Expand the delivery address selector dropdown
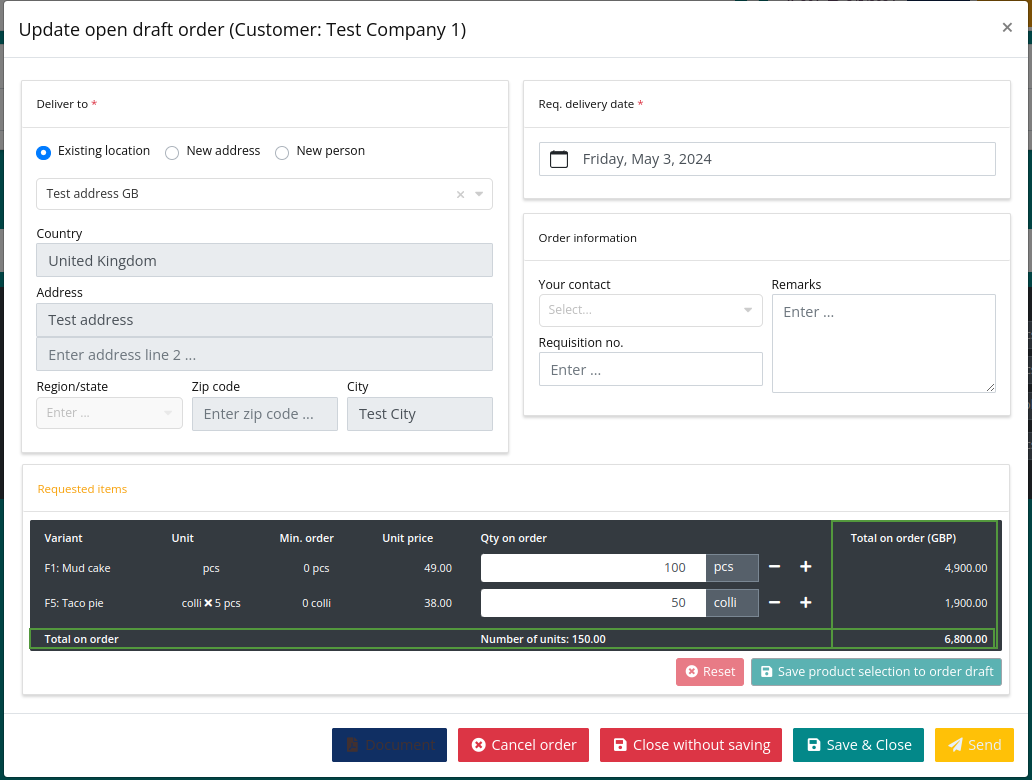The height and width of the screenshot is (780, 1032). tap(481, 194)
